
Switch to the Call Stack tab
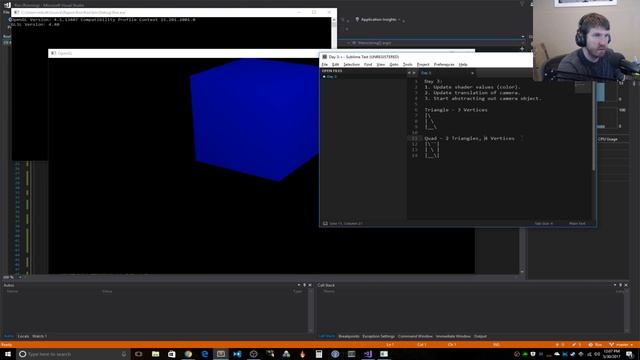327,336
